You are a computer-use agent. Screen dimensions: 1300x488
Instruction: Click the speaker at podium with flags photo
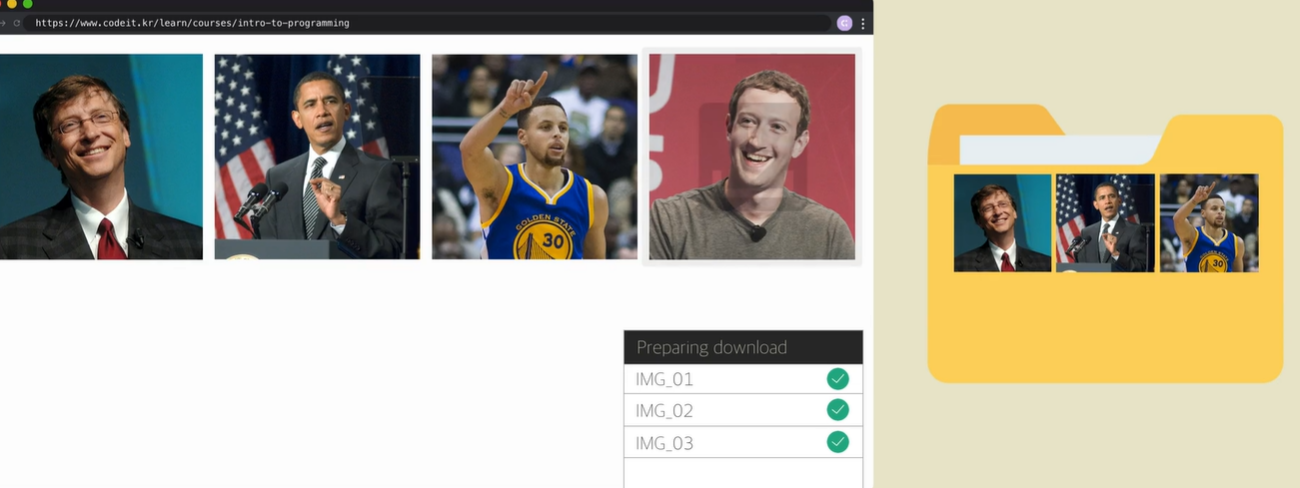click(317, 157)
